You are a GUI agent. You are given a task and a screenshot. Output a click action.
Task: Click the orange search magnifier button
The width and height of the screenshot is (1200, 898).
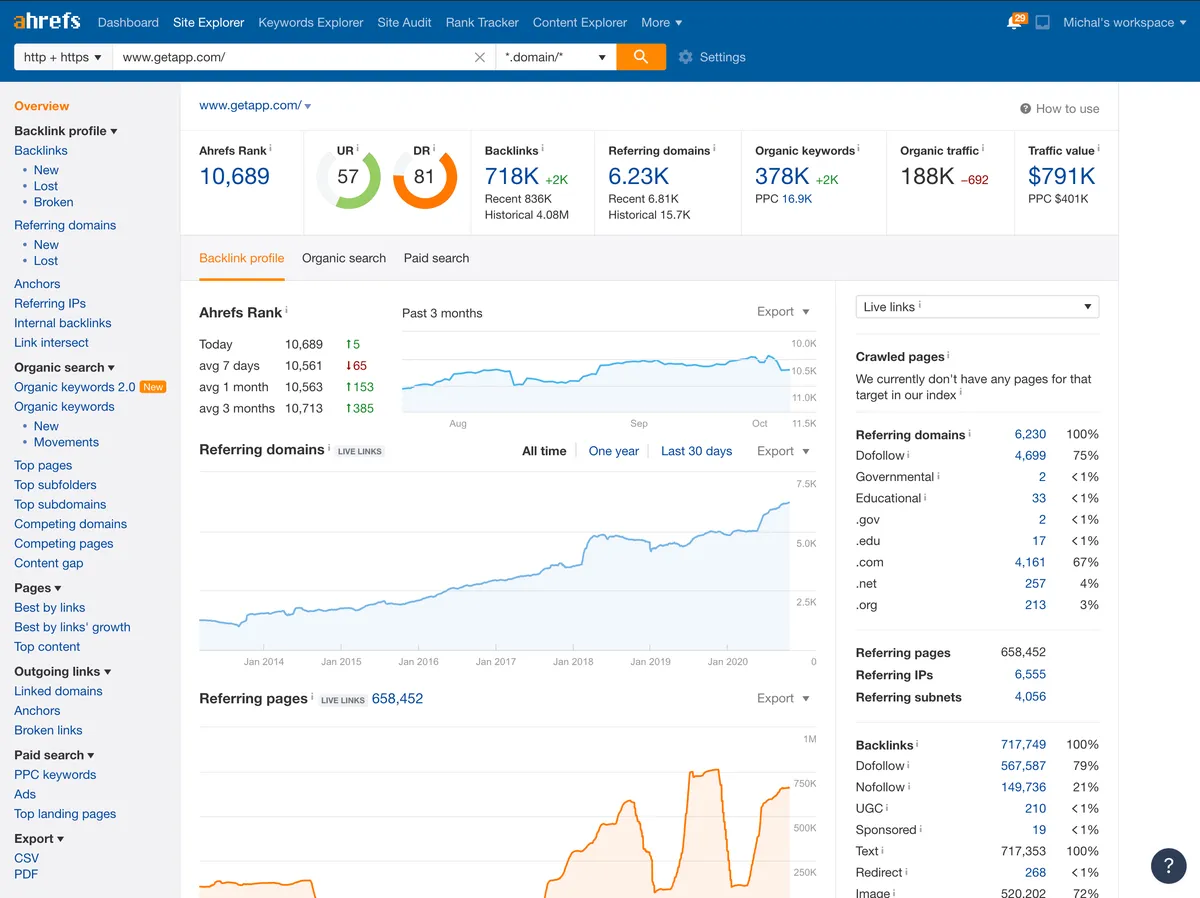tap(641, 57)
